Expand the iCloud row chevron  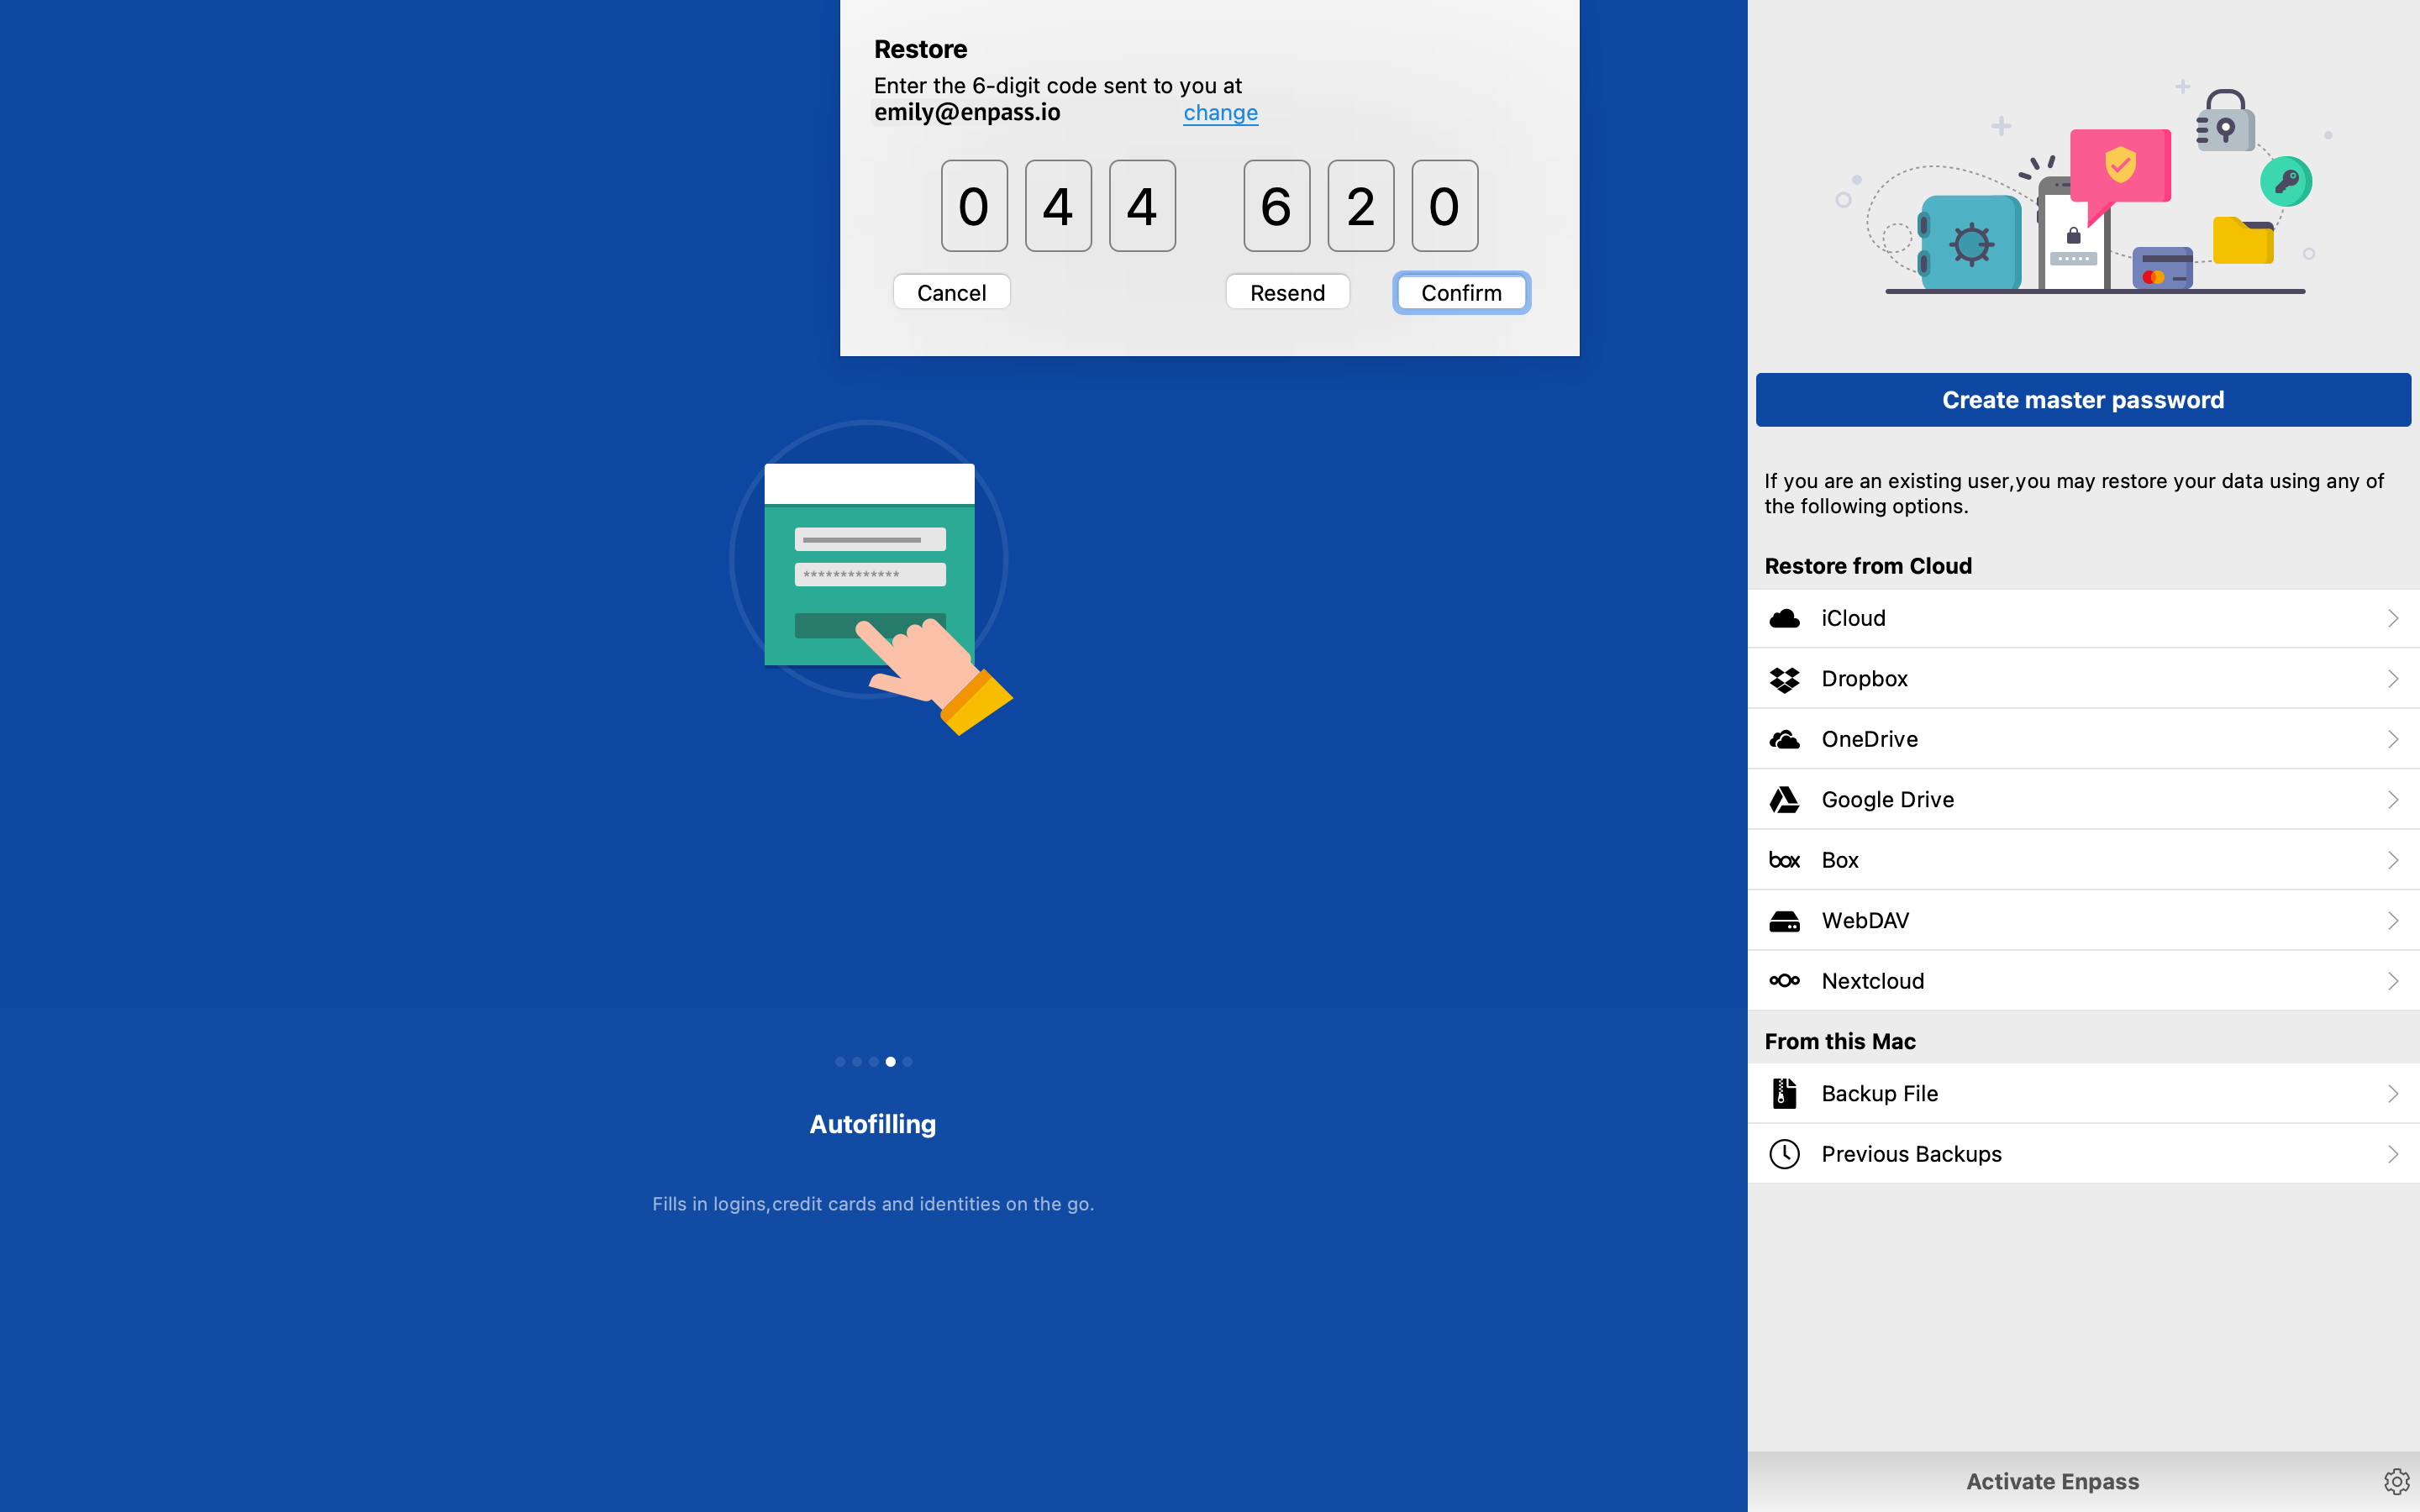(x=2393, y=618)
